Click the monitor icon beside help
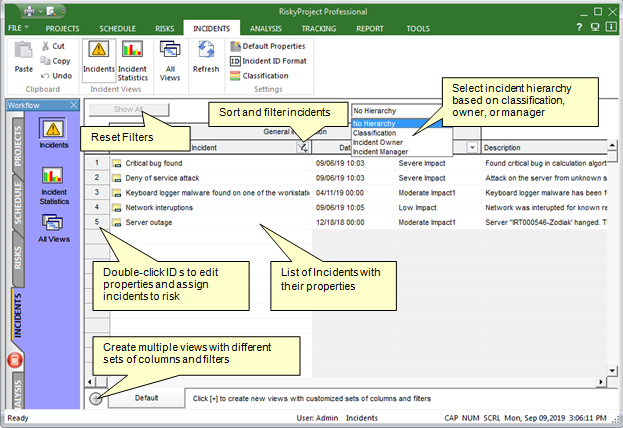This screenshot has width=623, height=428. pos(595,27)
